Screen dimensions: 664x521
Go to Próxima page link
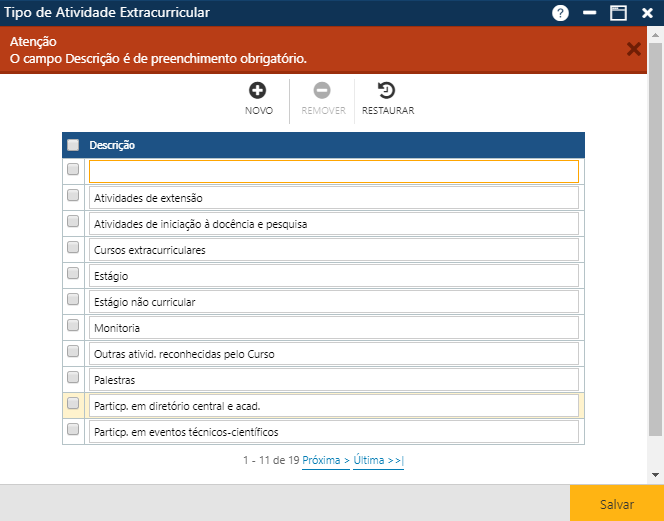pyautogui.click(x=326, y=460)
